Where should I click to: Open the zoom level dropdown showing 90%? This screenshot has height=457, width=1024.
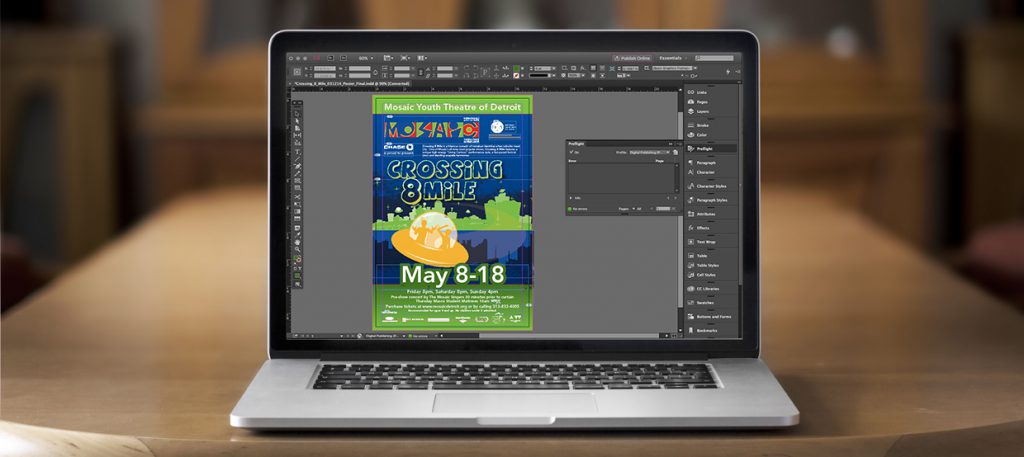click(x=364, y=58)
